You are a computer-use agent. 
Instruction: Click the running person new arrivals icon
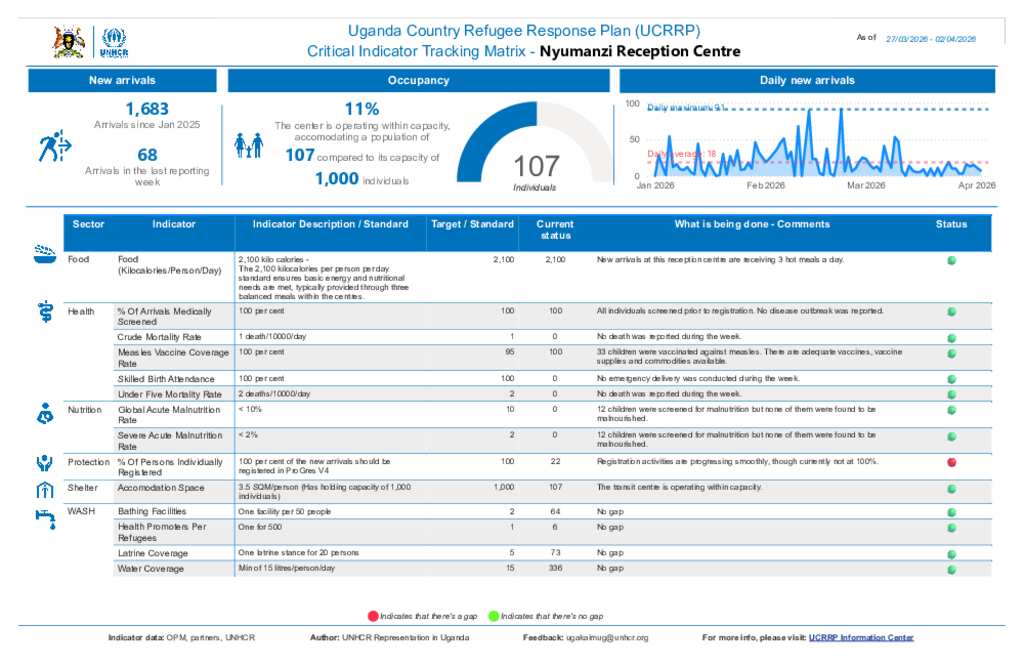(x=55, y=147)
